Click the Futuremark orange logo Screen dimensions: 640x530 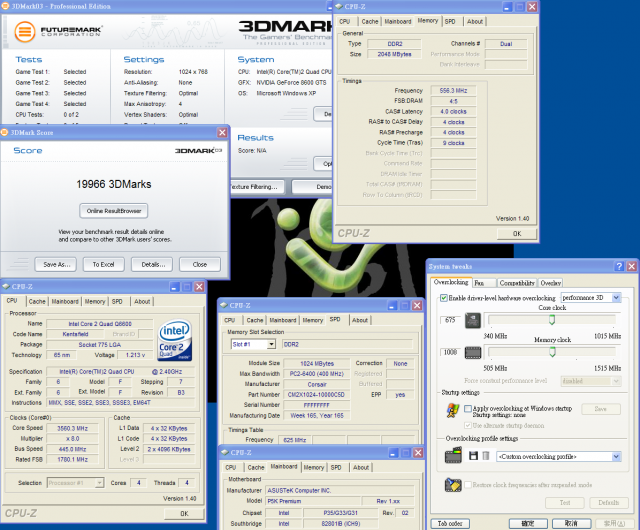pyautogui.click(x=25, y=31)
